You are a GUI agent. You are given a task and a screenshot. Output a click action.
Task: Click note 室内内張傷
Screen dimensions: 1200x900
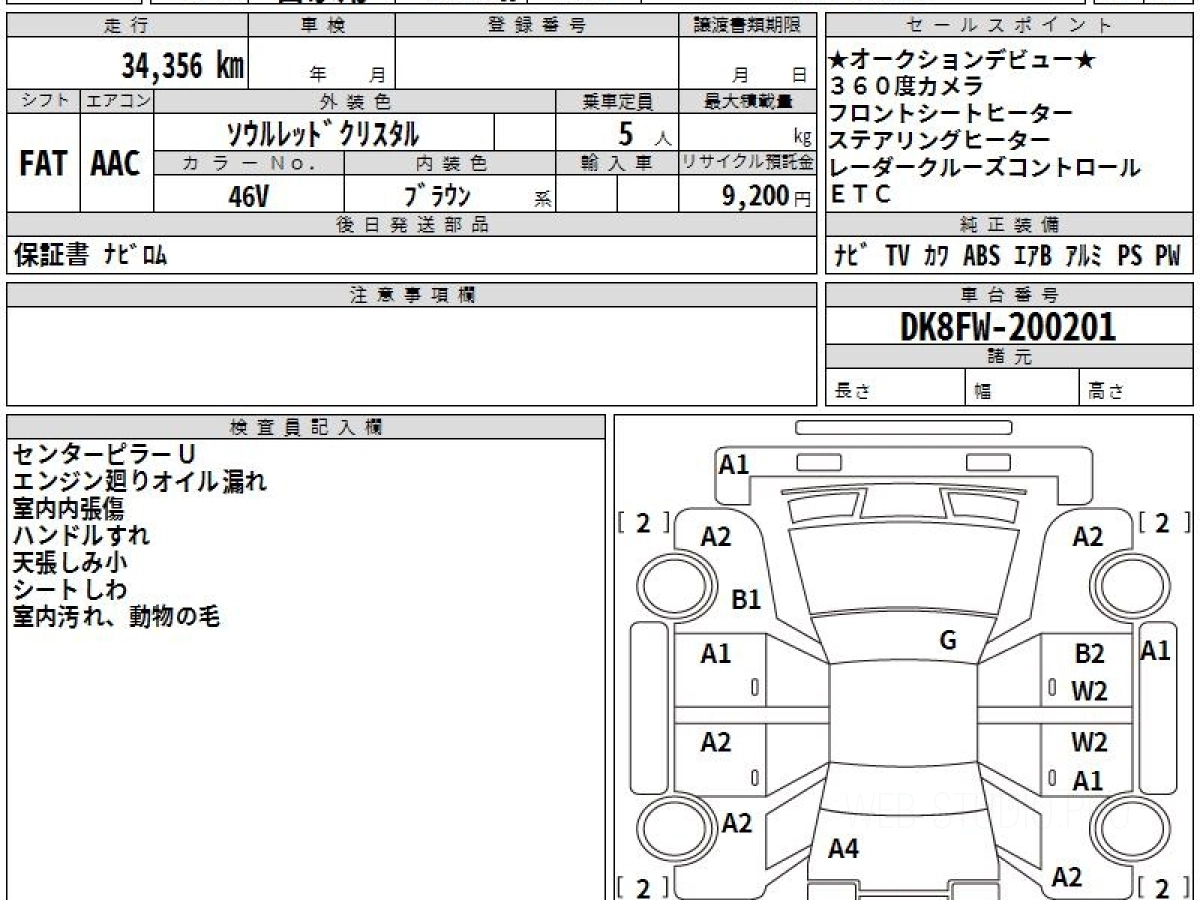[x=68, y=508]
